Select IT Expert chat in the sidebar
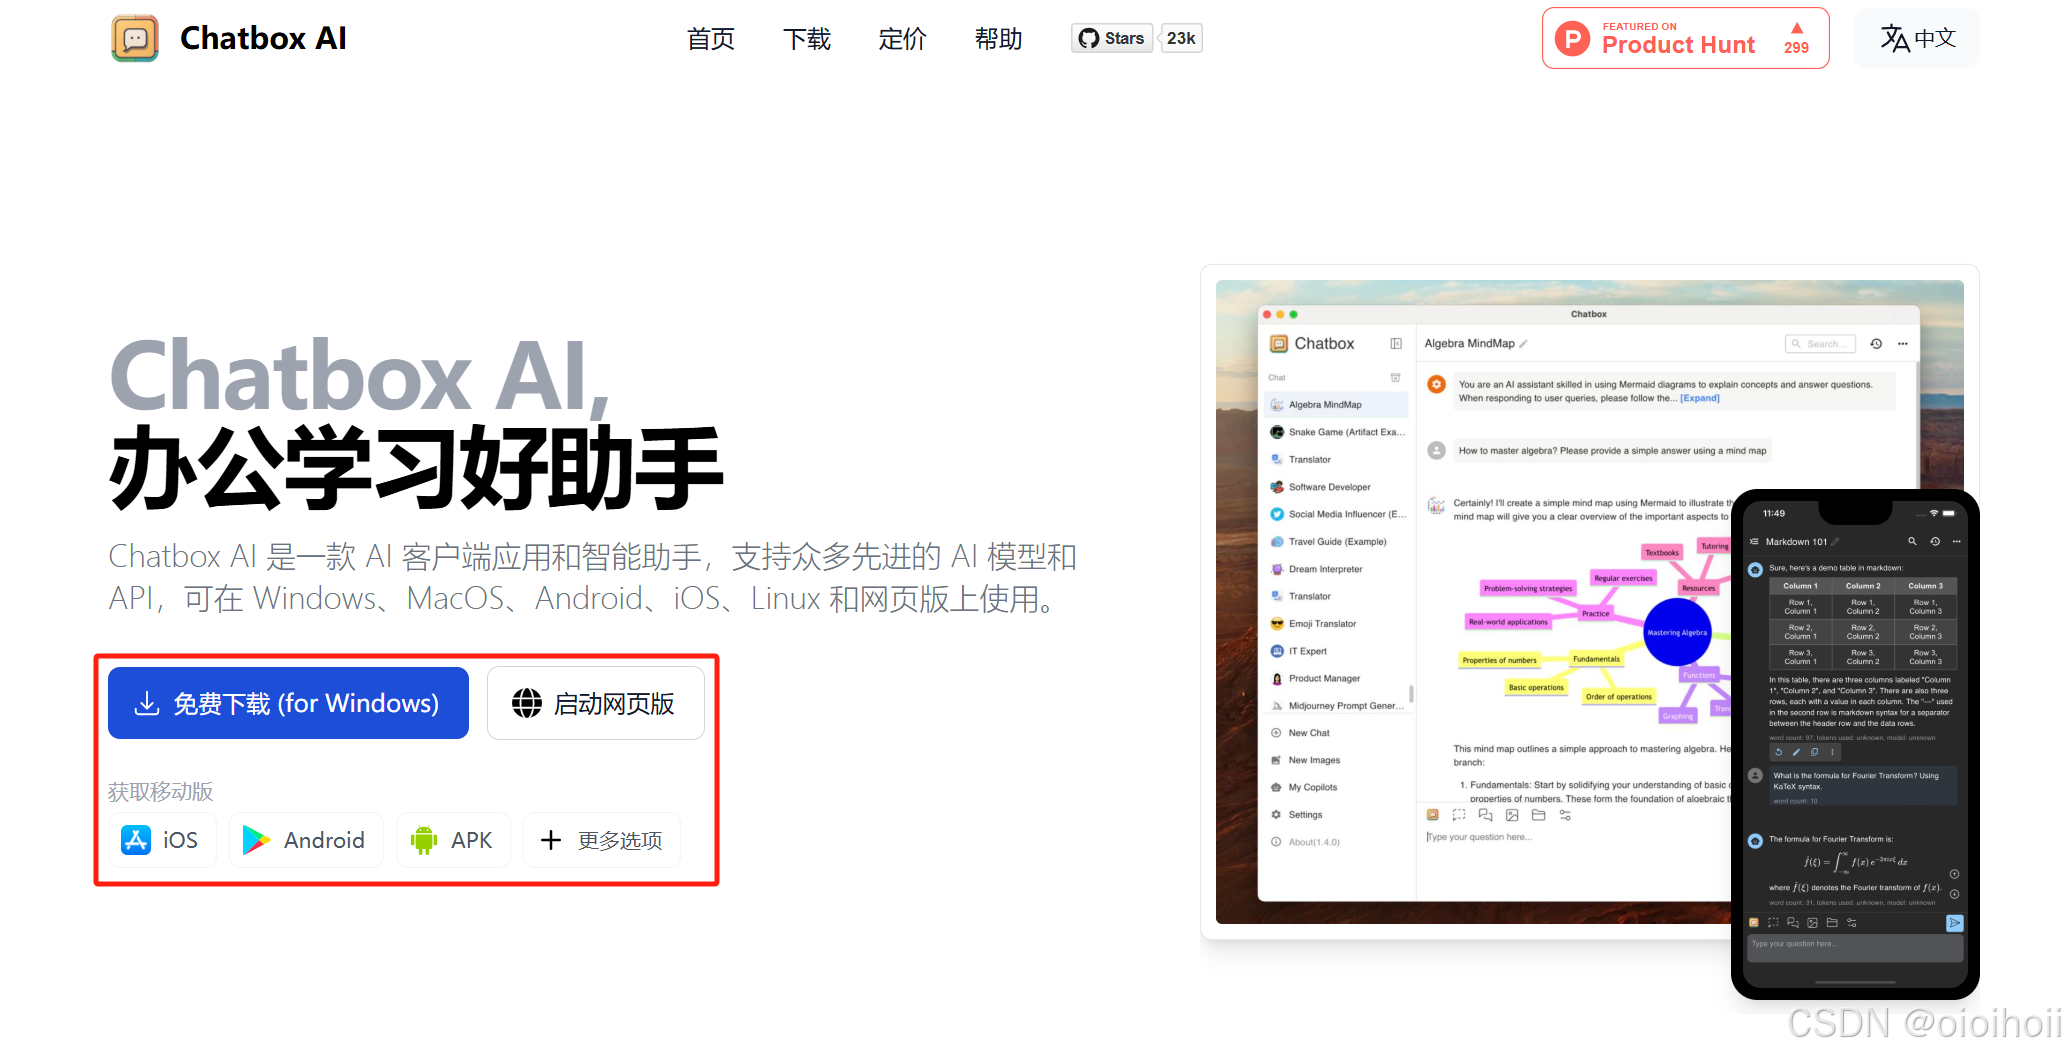This screenshot has height=1057, width=2067. click(1336, 651)
